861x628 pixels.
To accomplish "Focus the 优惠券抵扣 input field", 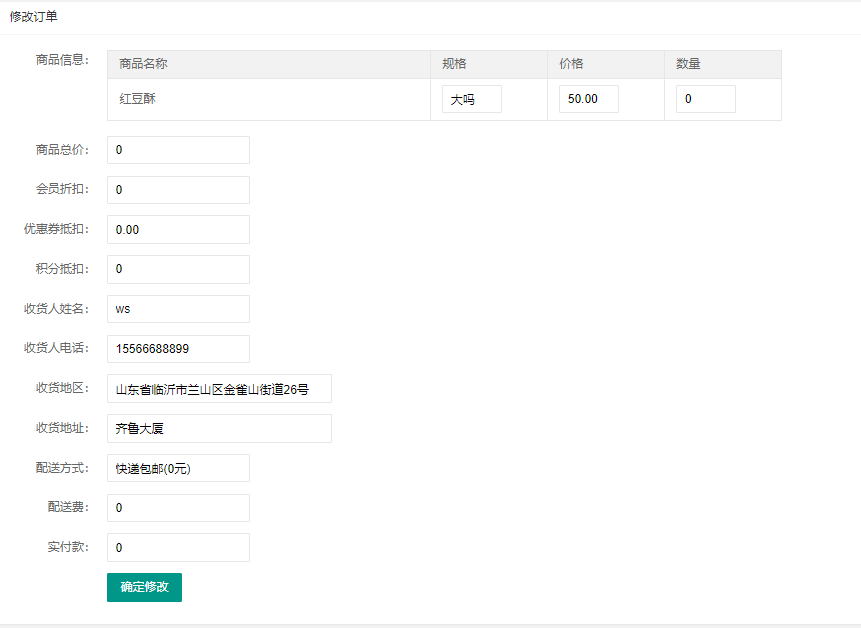I will point(178,229).
